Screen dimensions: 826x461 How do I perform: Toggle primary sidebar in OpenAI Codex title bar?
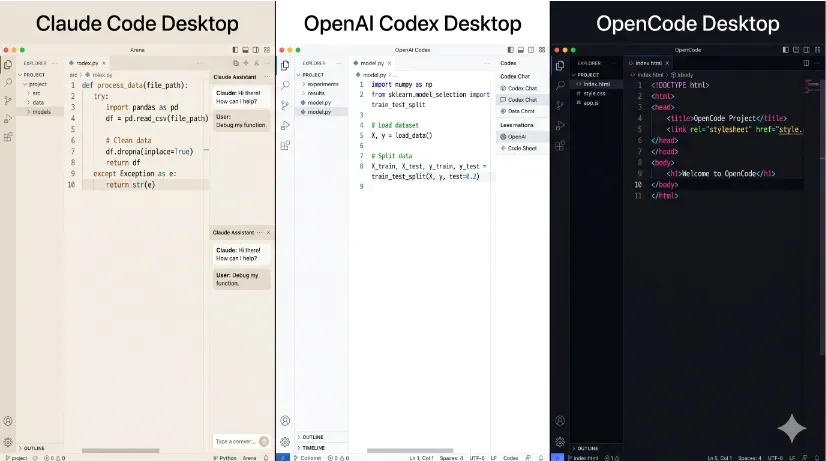[x=510, y=50]
